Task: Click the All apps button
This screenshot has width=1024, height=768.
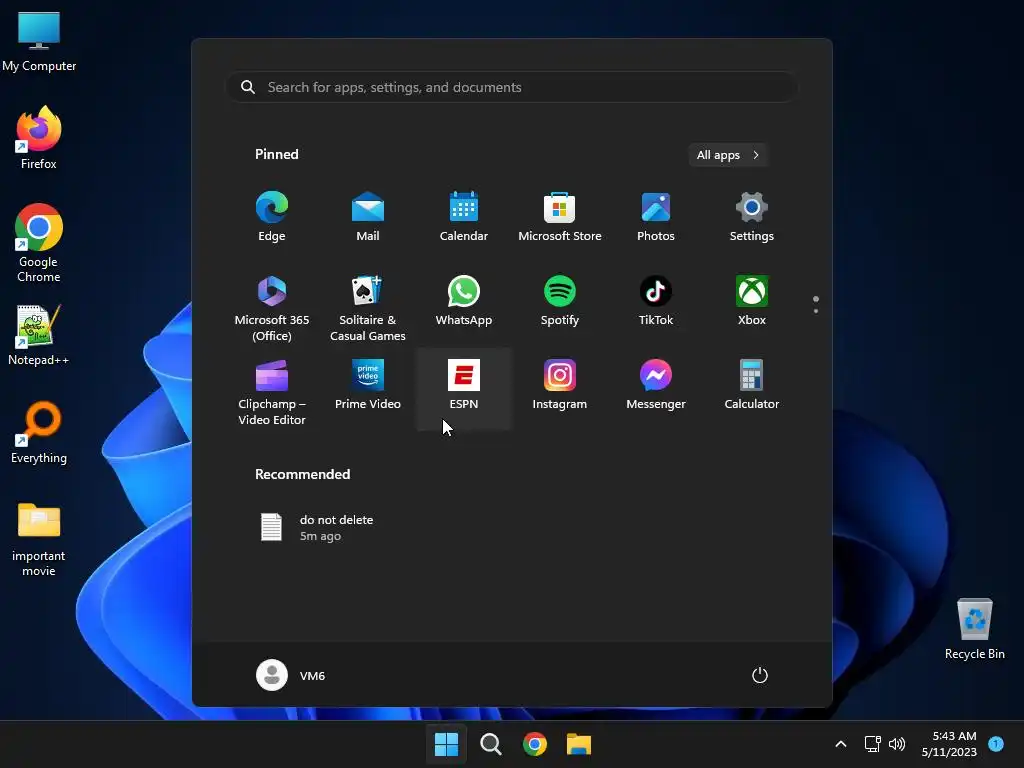Action: (728, 155)
